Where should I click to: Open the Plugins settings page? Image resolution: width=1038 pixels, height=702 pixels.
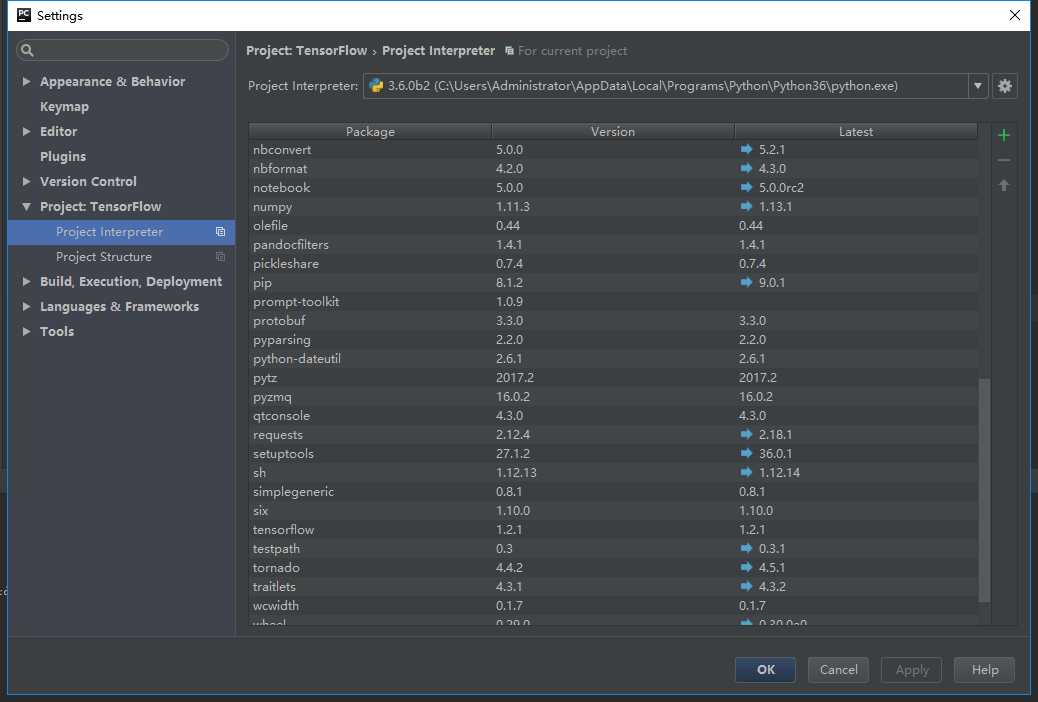63,156
